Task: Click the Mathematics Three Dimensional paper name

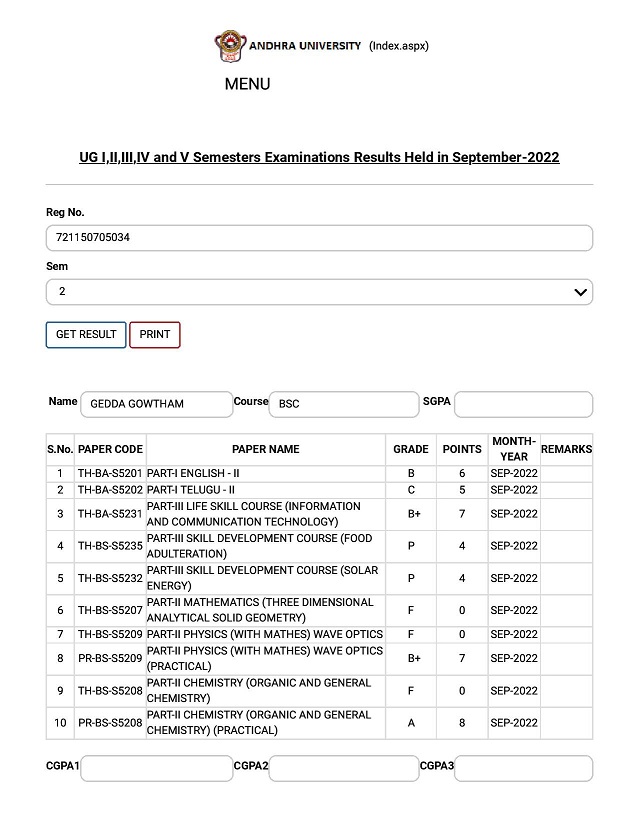Action: [260, 610]
